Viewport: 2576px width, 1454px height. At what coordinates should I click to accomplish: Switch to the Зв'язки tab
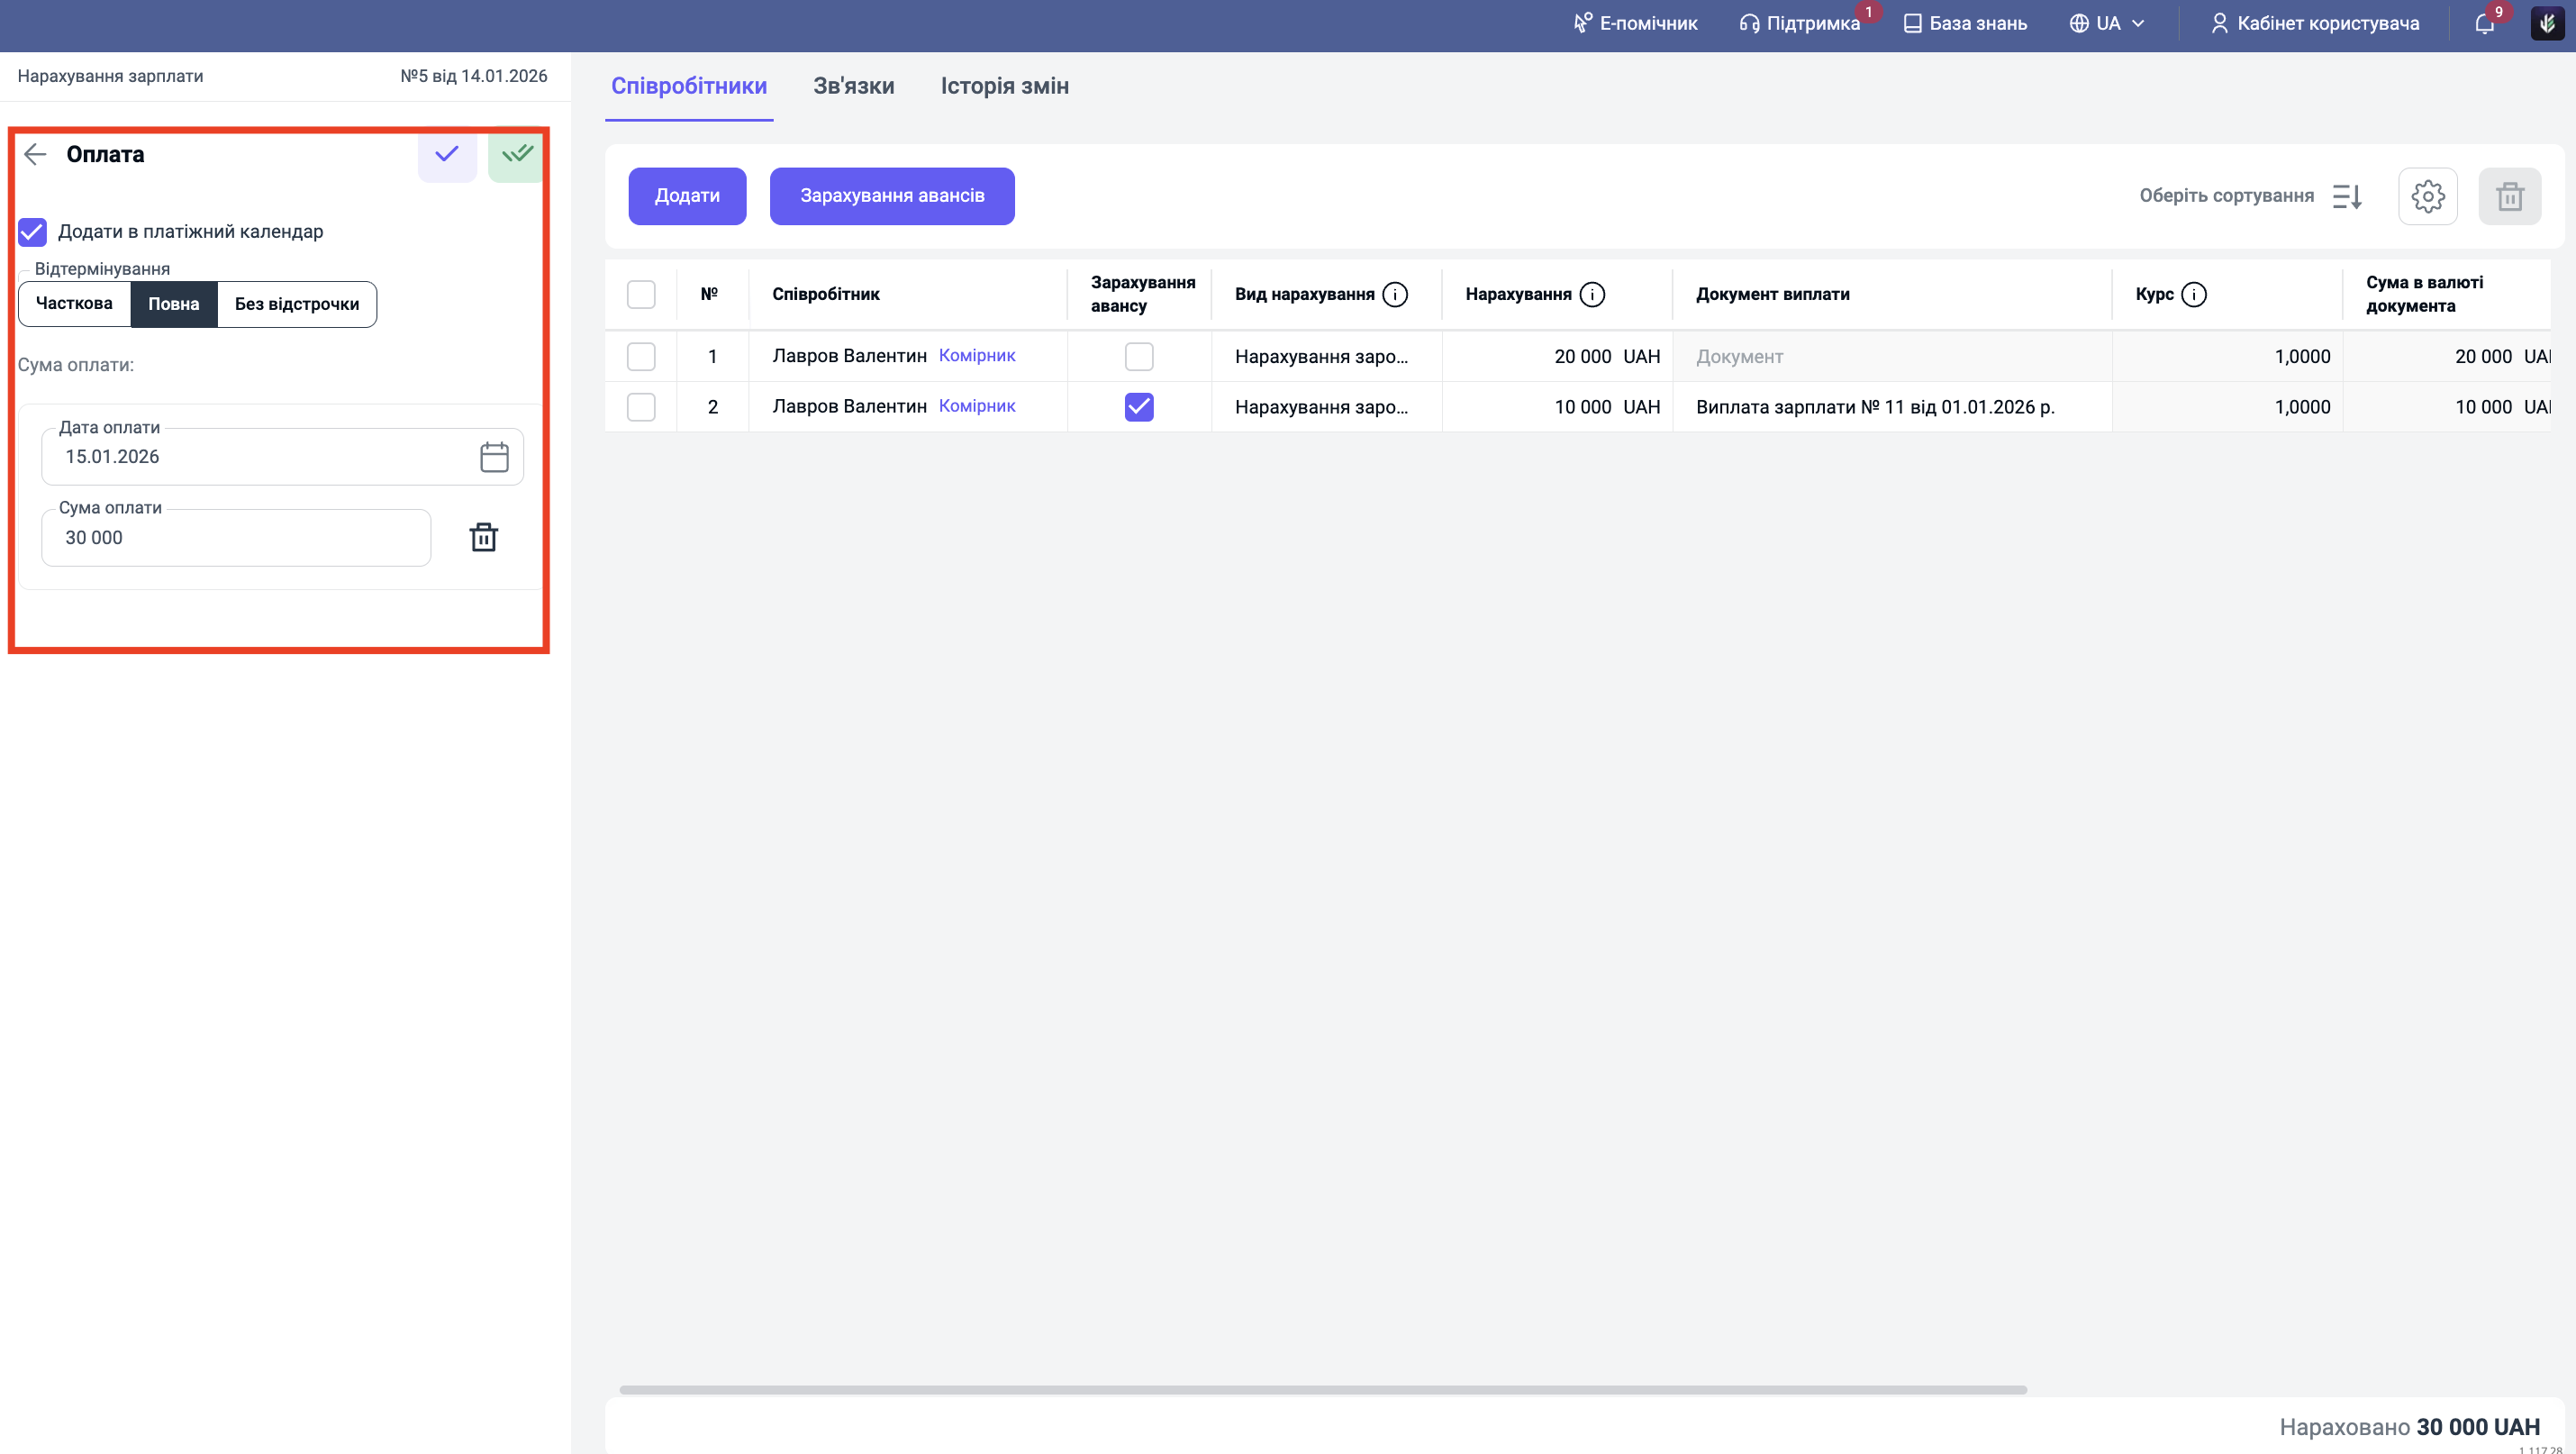tap(853, 86)
